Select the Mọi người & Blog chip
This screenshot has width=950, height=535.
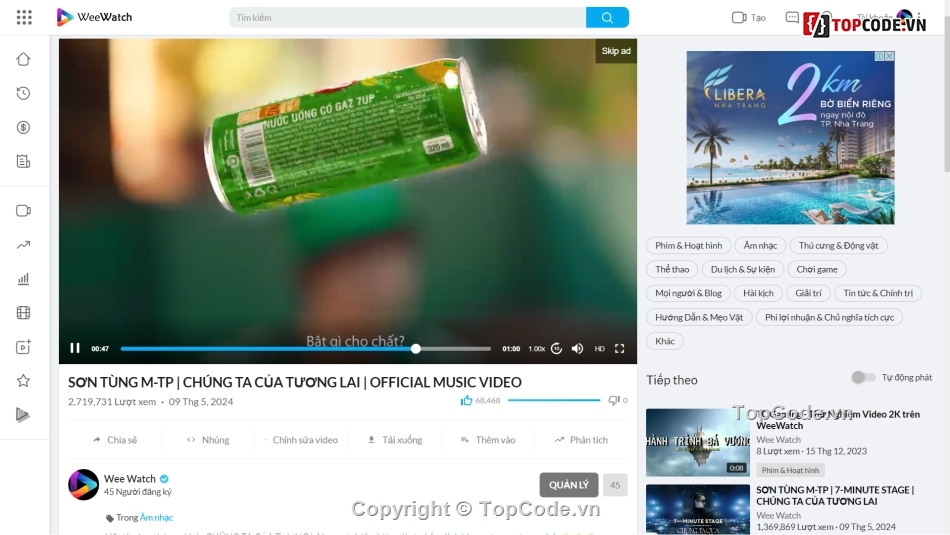pos(688,293)
